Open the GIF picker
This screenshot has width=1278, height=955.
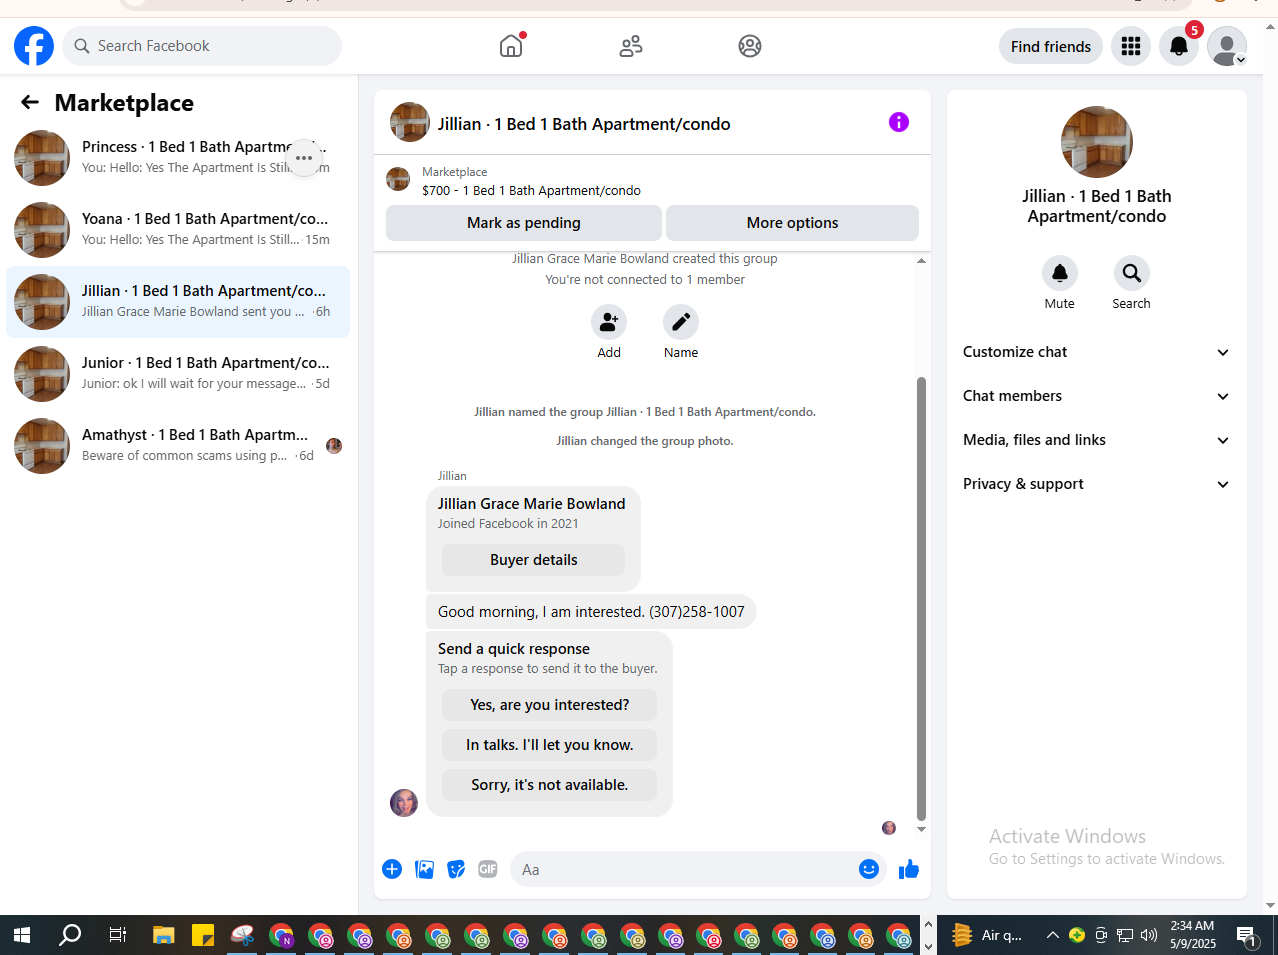click(x=488, y=869)
